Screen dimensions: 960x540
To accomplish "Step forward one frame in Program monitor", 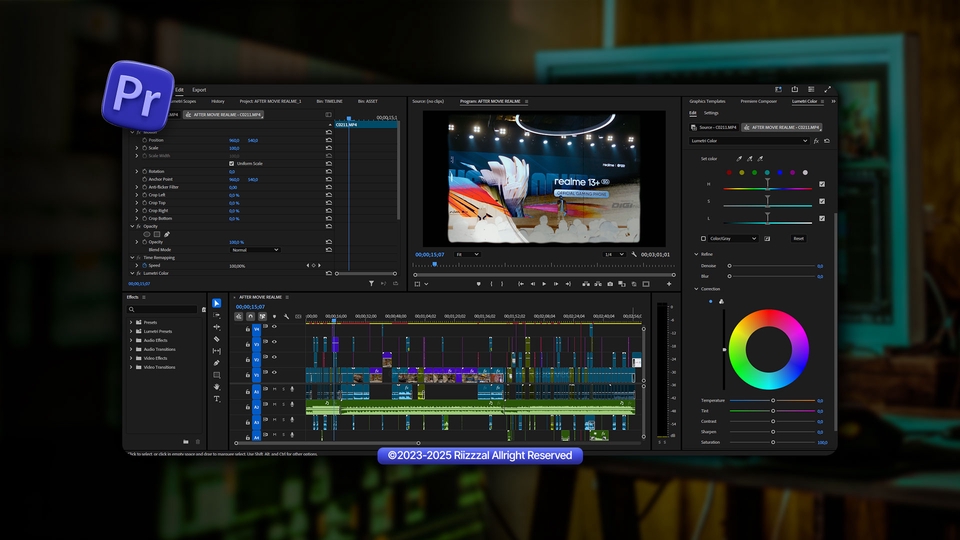I will tap(556, 284).
